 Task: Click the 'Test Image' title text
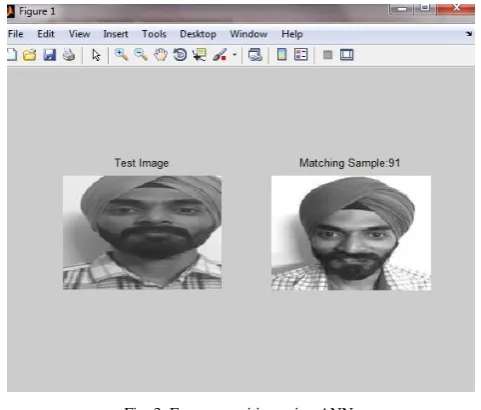pyautogui.click(x=142, y=163)
